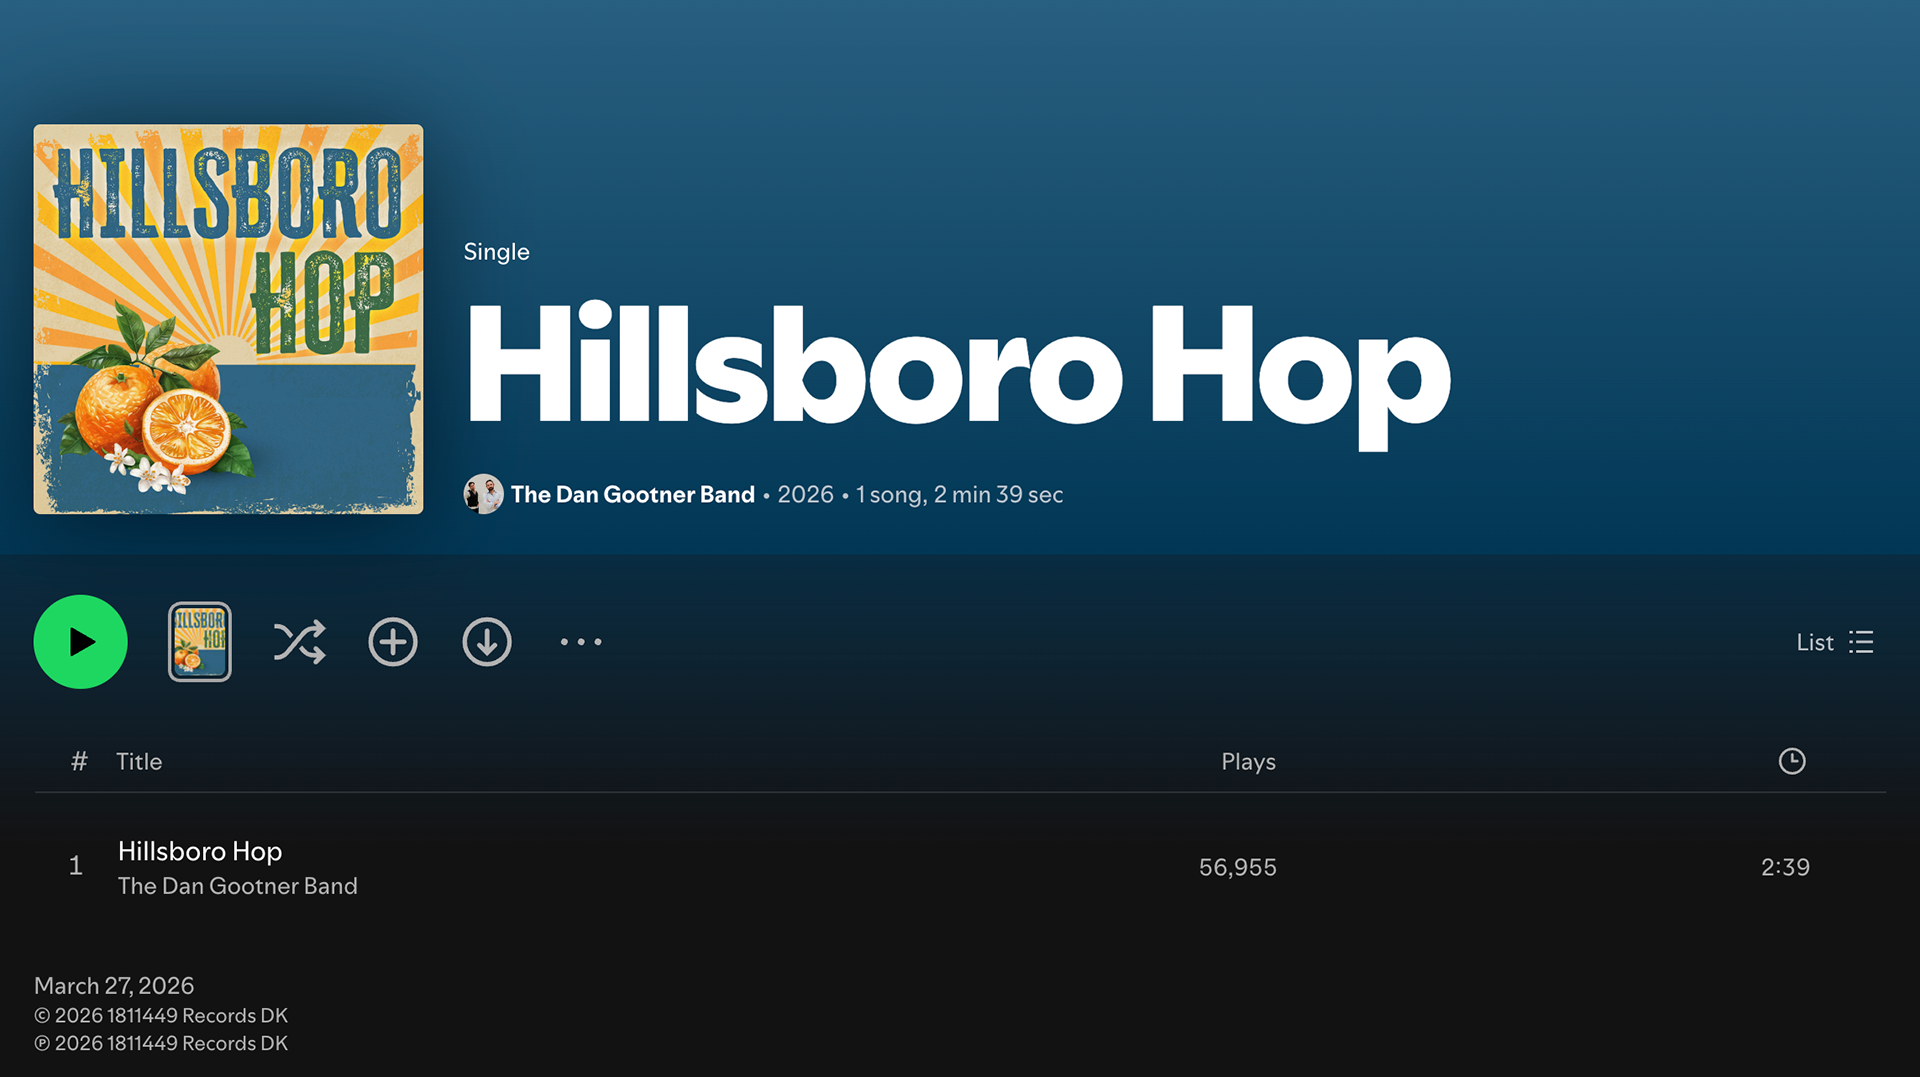Open The Dan Gootner Band header link
1920x1077 pixels.
(x=633, y=494)
